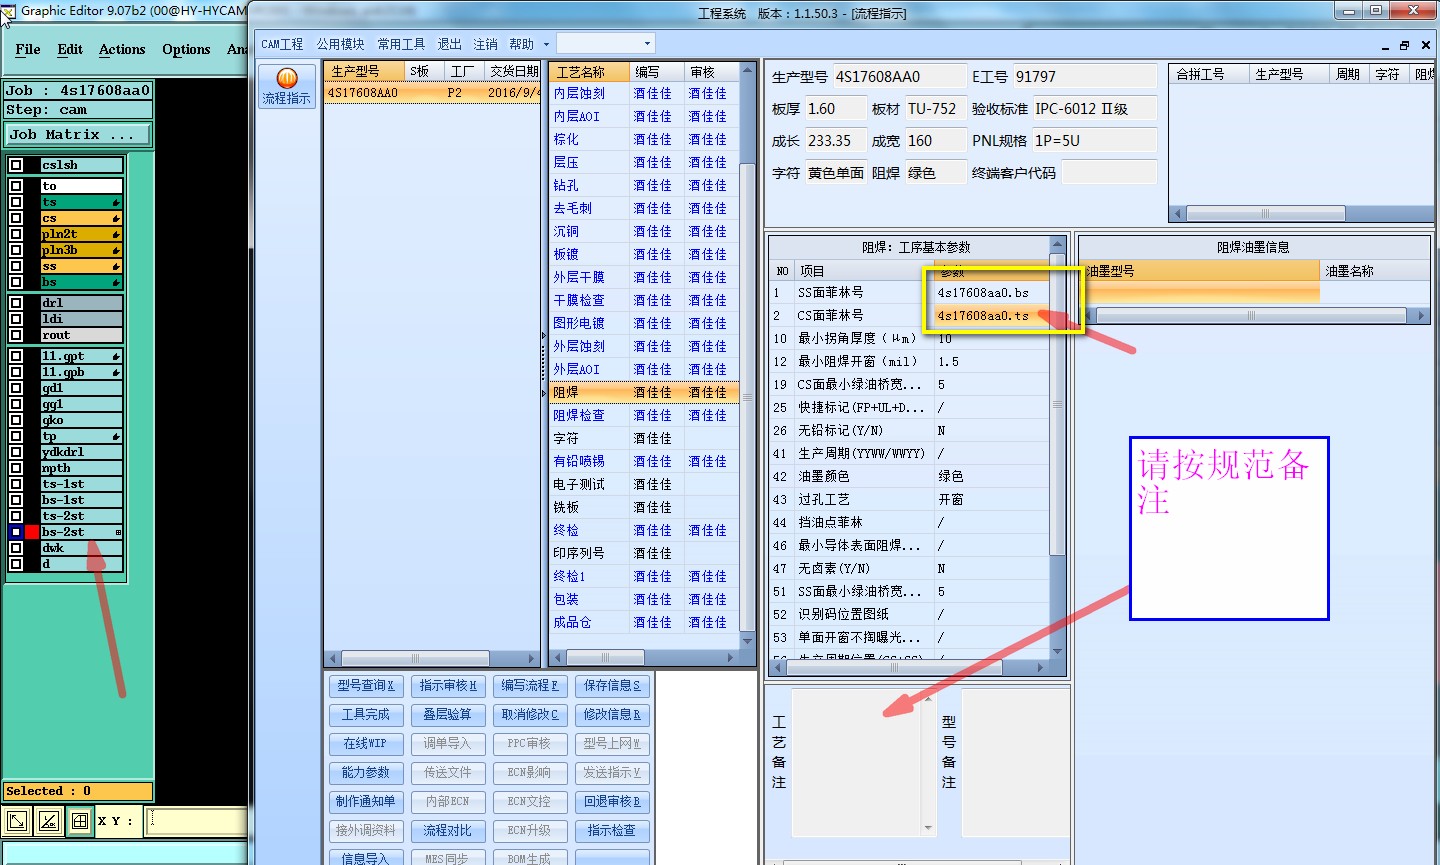This screenshot has height=865, width=1440.
Task: Click right arrow of the 油墨 info scrollbar
Action: tap(1421, 315)
